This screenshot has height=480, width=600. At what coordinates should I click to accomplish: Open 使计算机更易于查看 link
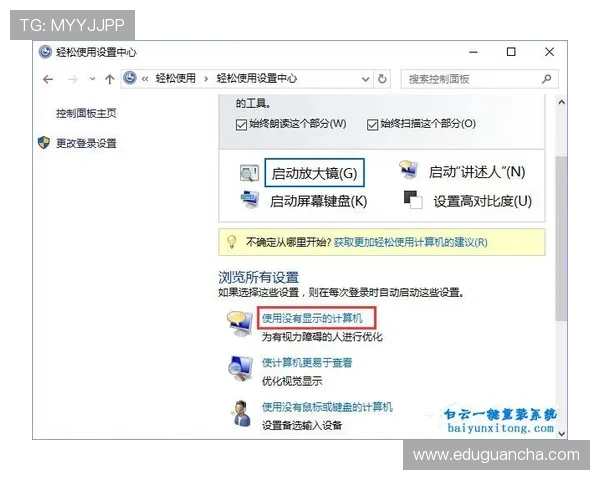click(307, 362)
